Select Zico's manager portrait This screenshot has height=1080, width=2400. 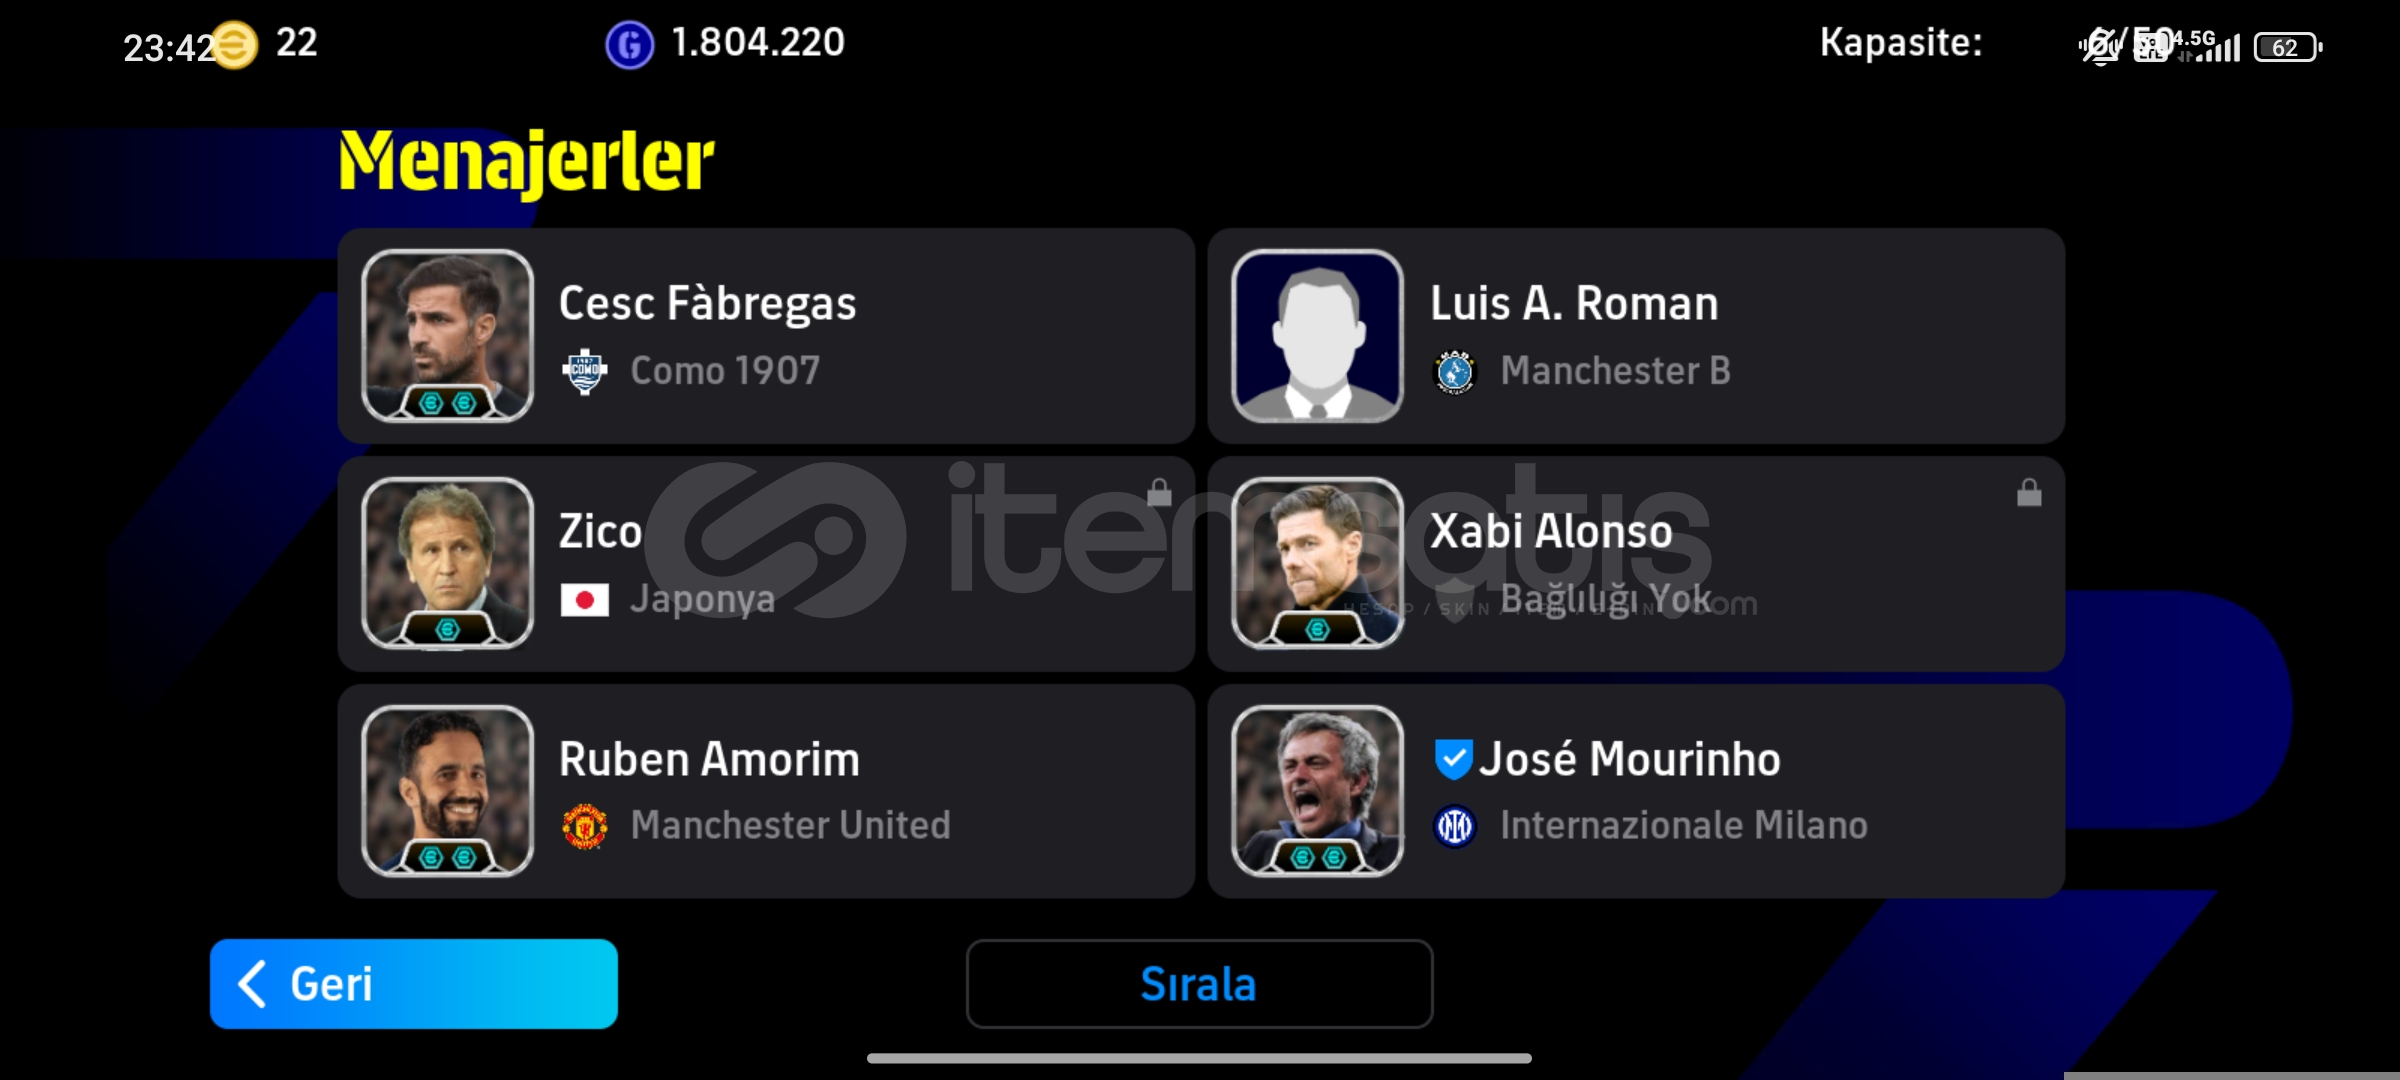447,563
